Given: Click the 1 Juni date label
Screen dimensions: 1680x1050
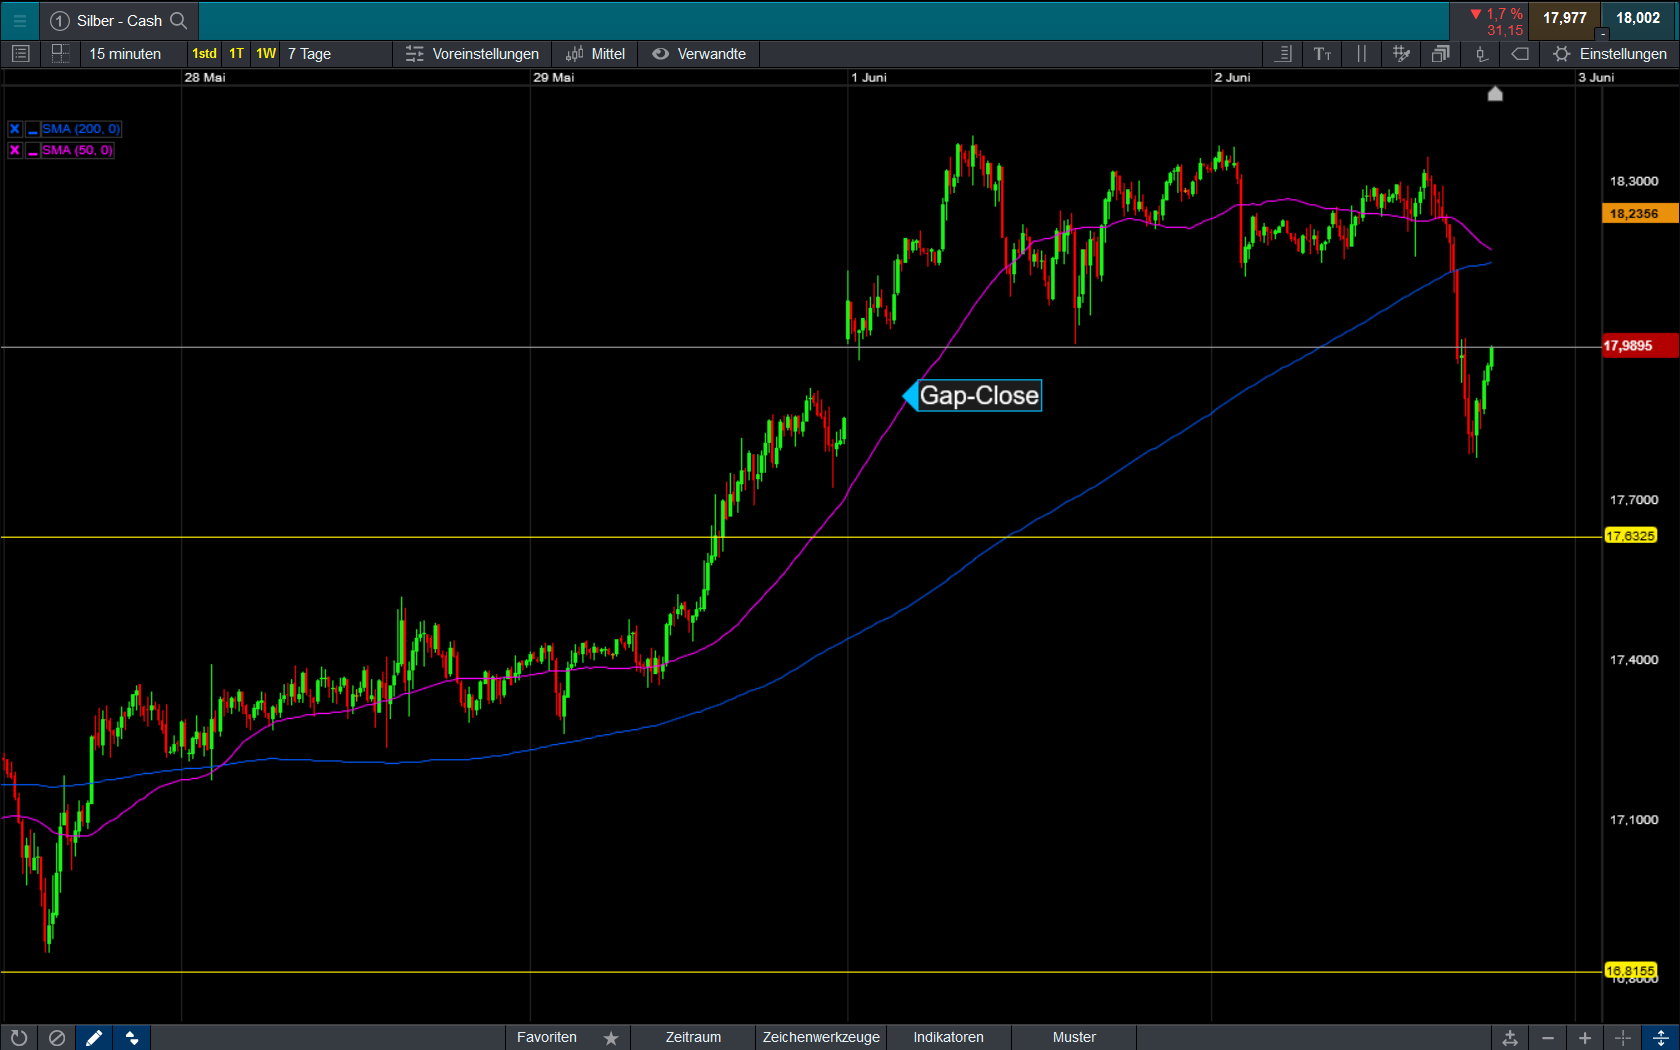Looking at the screenshot, I should point(868,77).
